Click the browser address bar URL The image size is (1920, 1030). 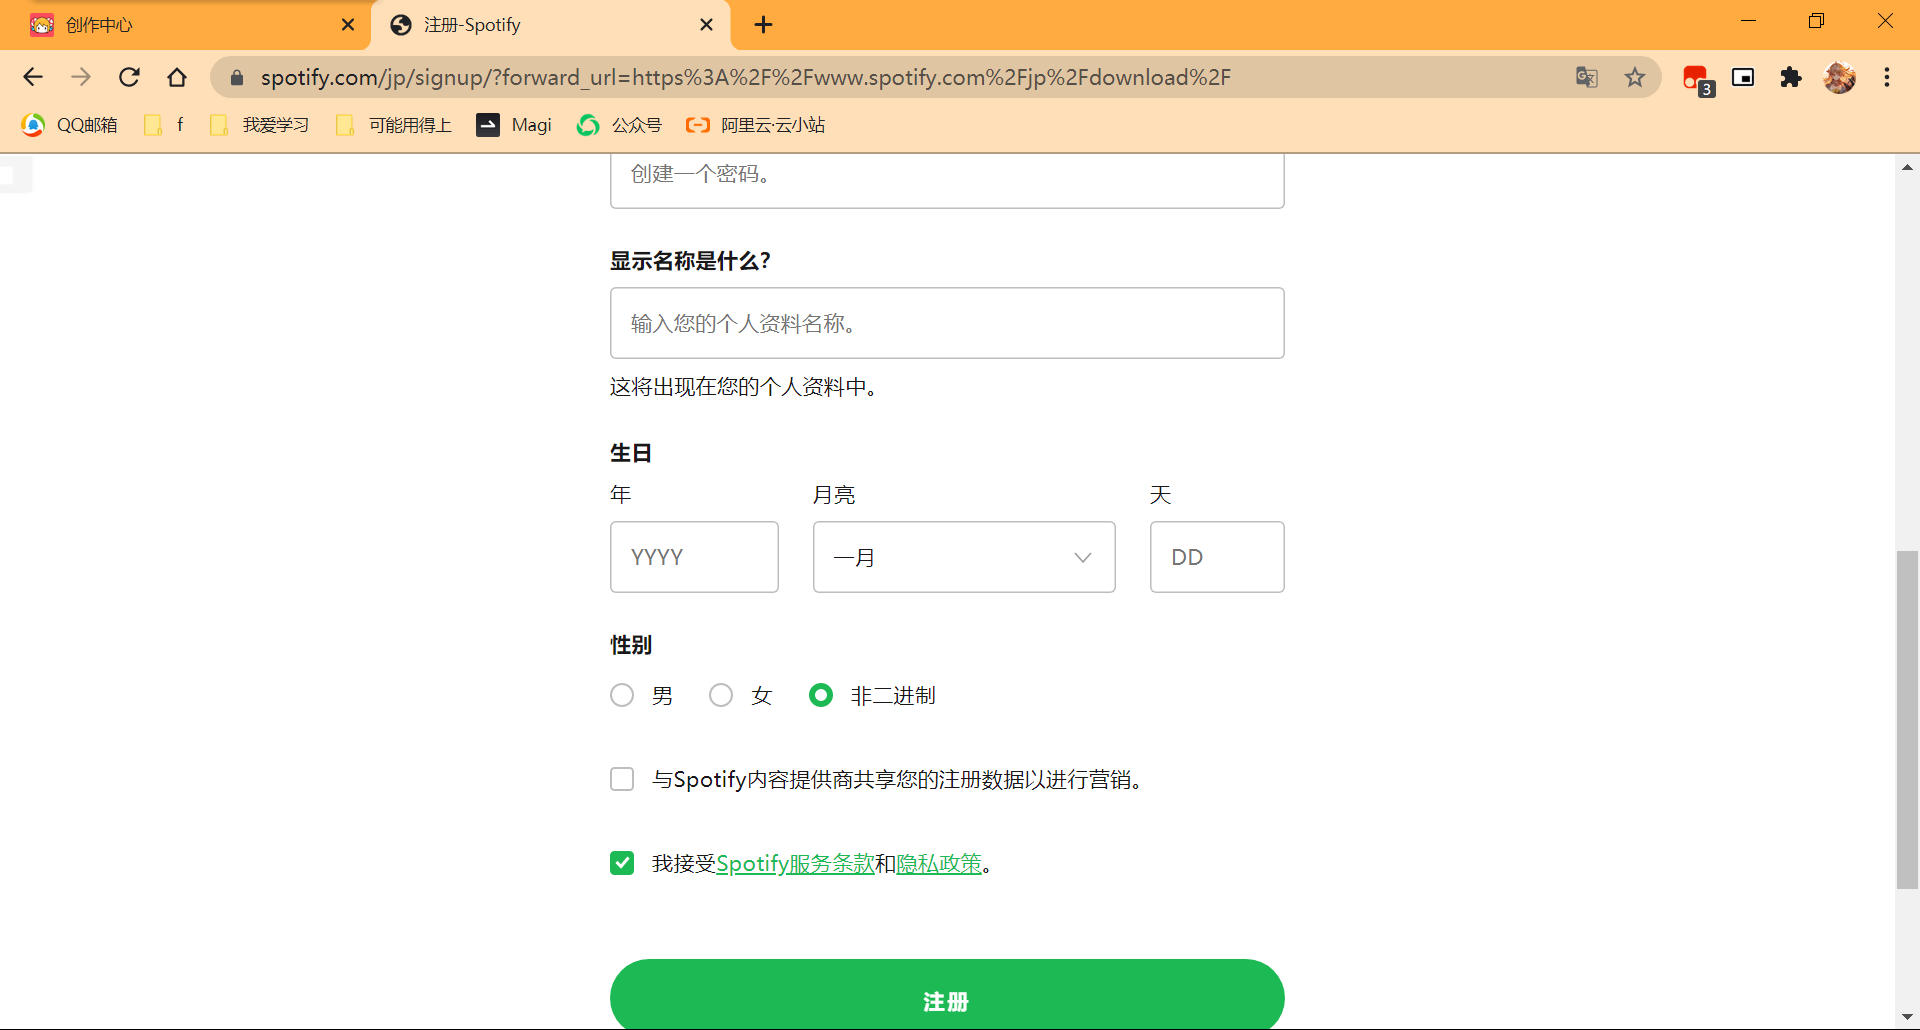745,77
